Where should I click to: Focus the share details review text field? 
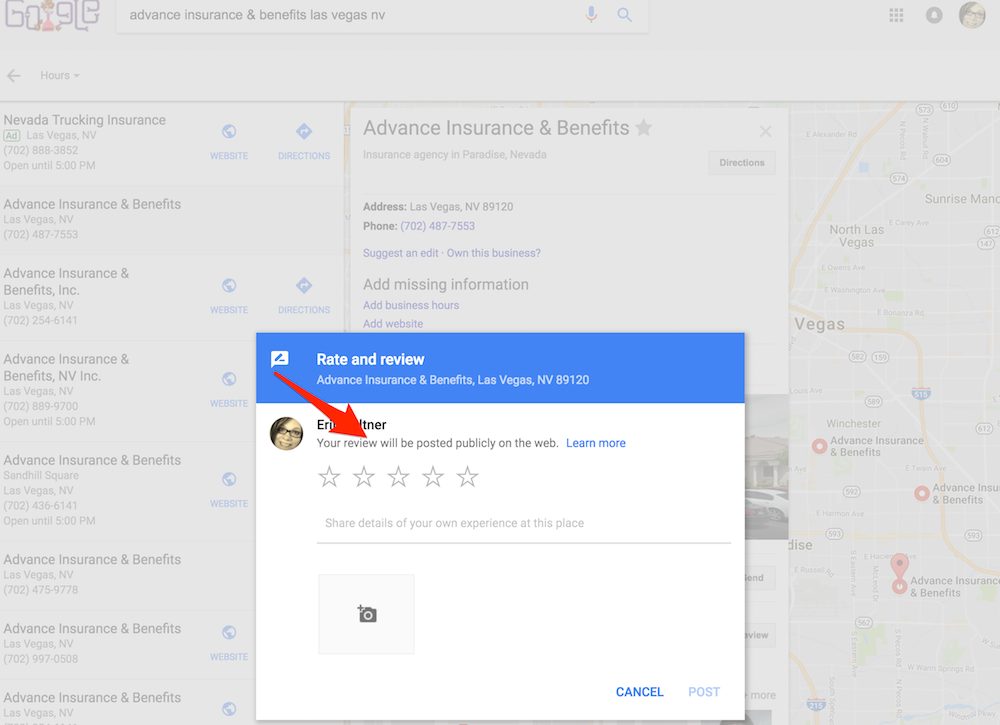tap(524, 524)
